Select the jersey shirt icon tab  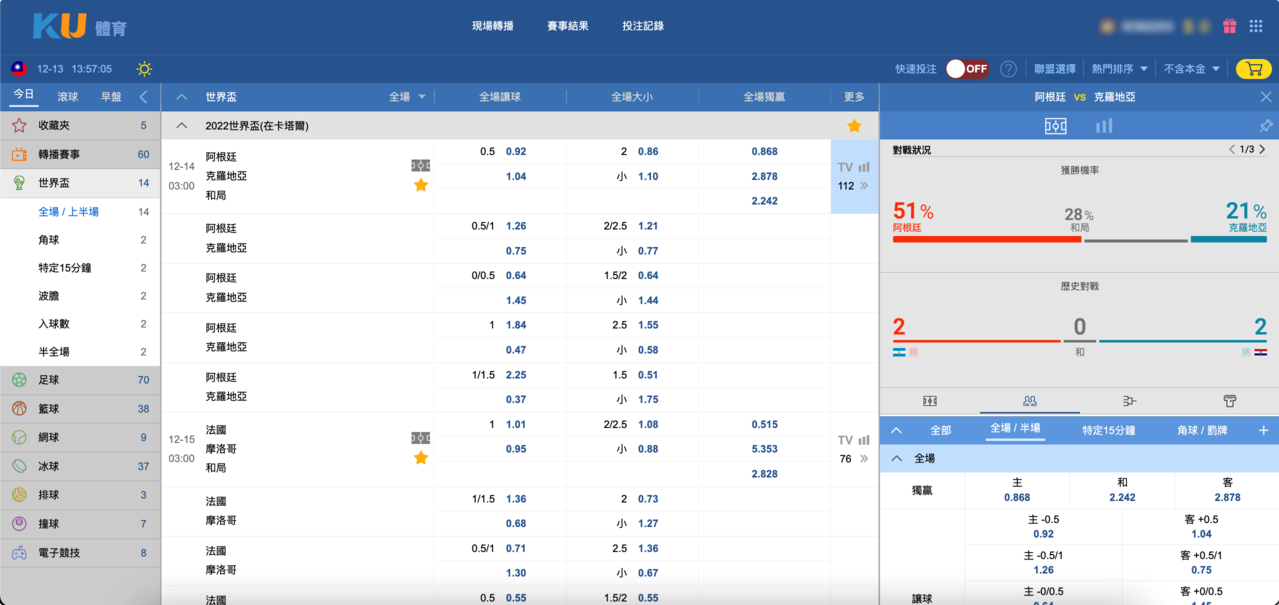pyautogui.click(x=1230, y=401)
